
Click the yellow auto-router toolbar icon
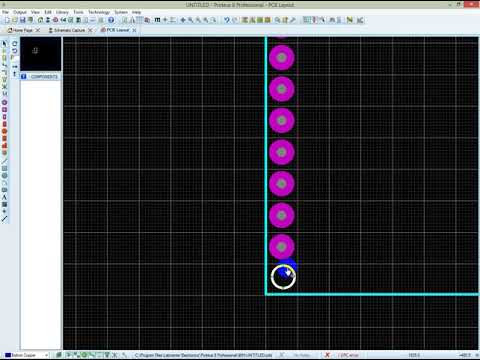(x=349, y=20)
